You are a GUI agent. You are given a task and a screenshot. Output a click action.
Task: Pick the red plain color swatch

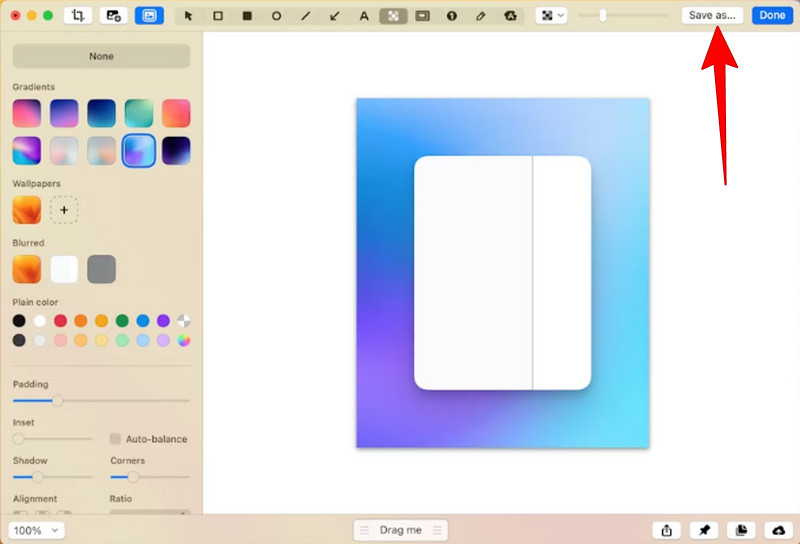pyautogui.click(x=60, y=321)
